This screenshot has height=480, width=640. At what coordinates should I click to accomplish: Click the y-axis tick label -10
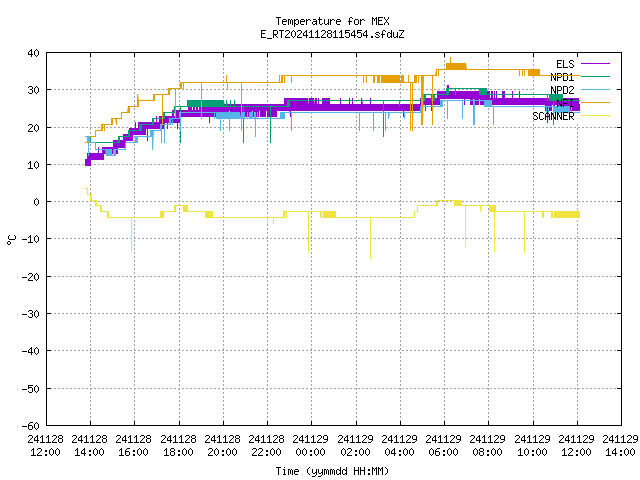coord(31,239)
